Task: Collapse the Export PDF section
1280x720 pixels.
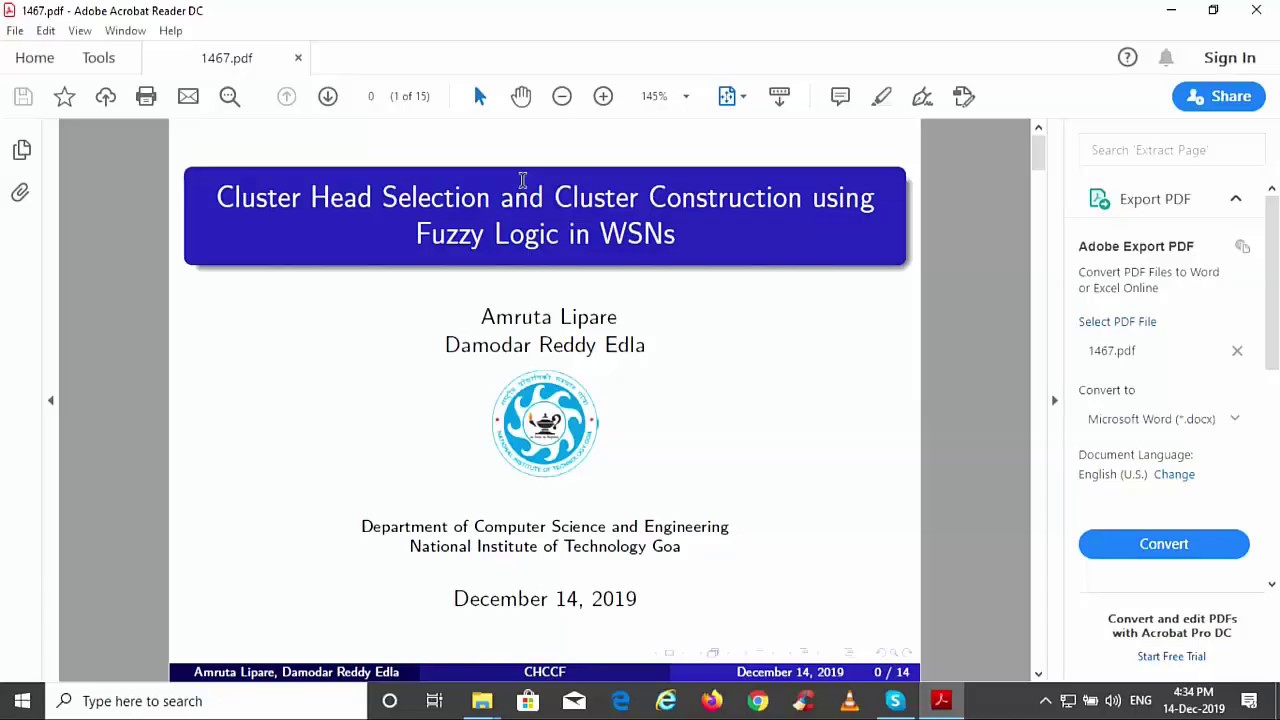Action: [1236, 199]
